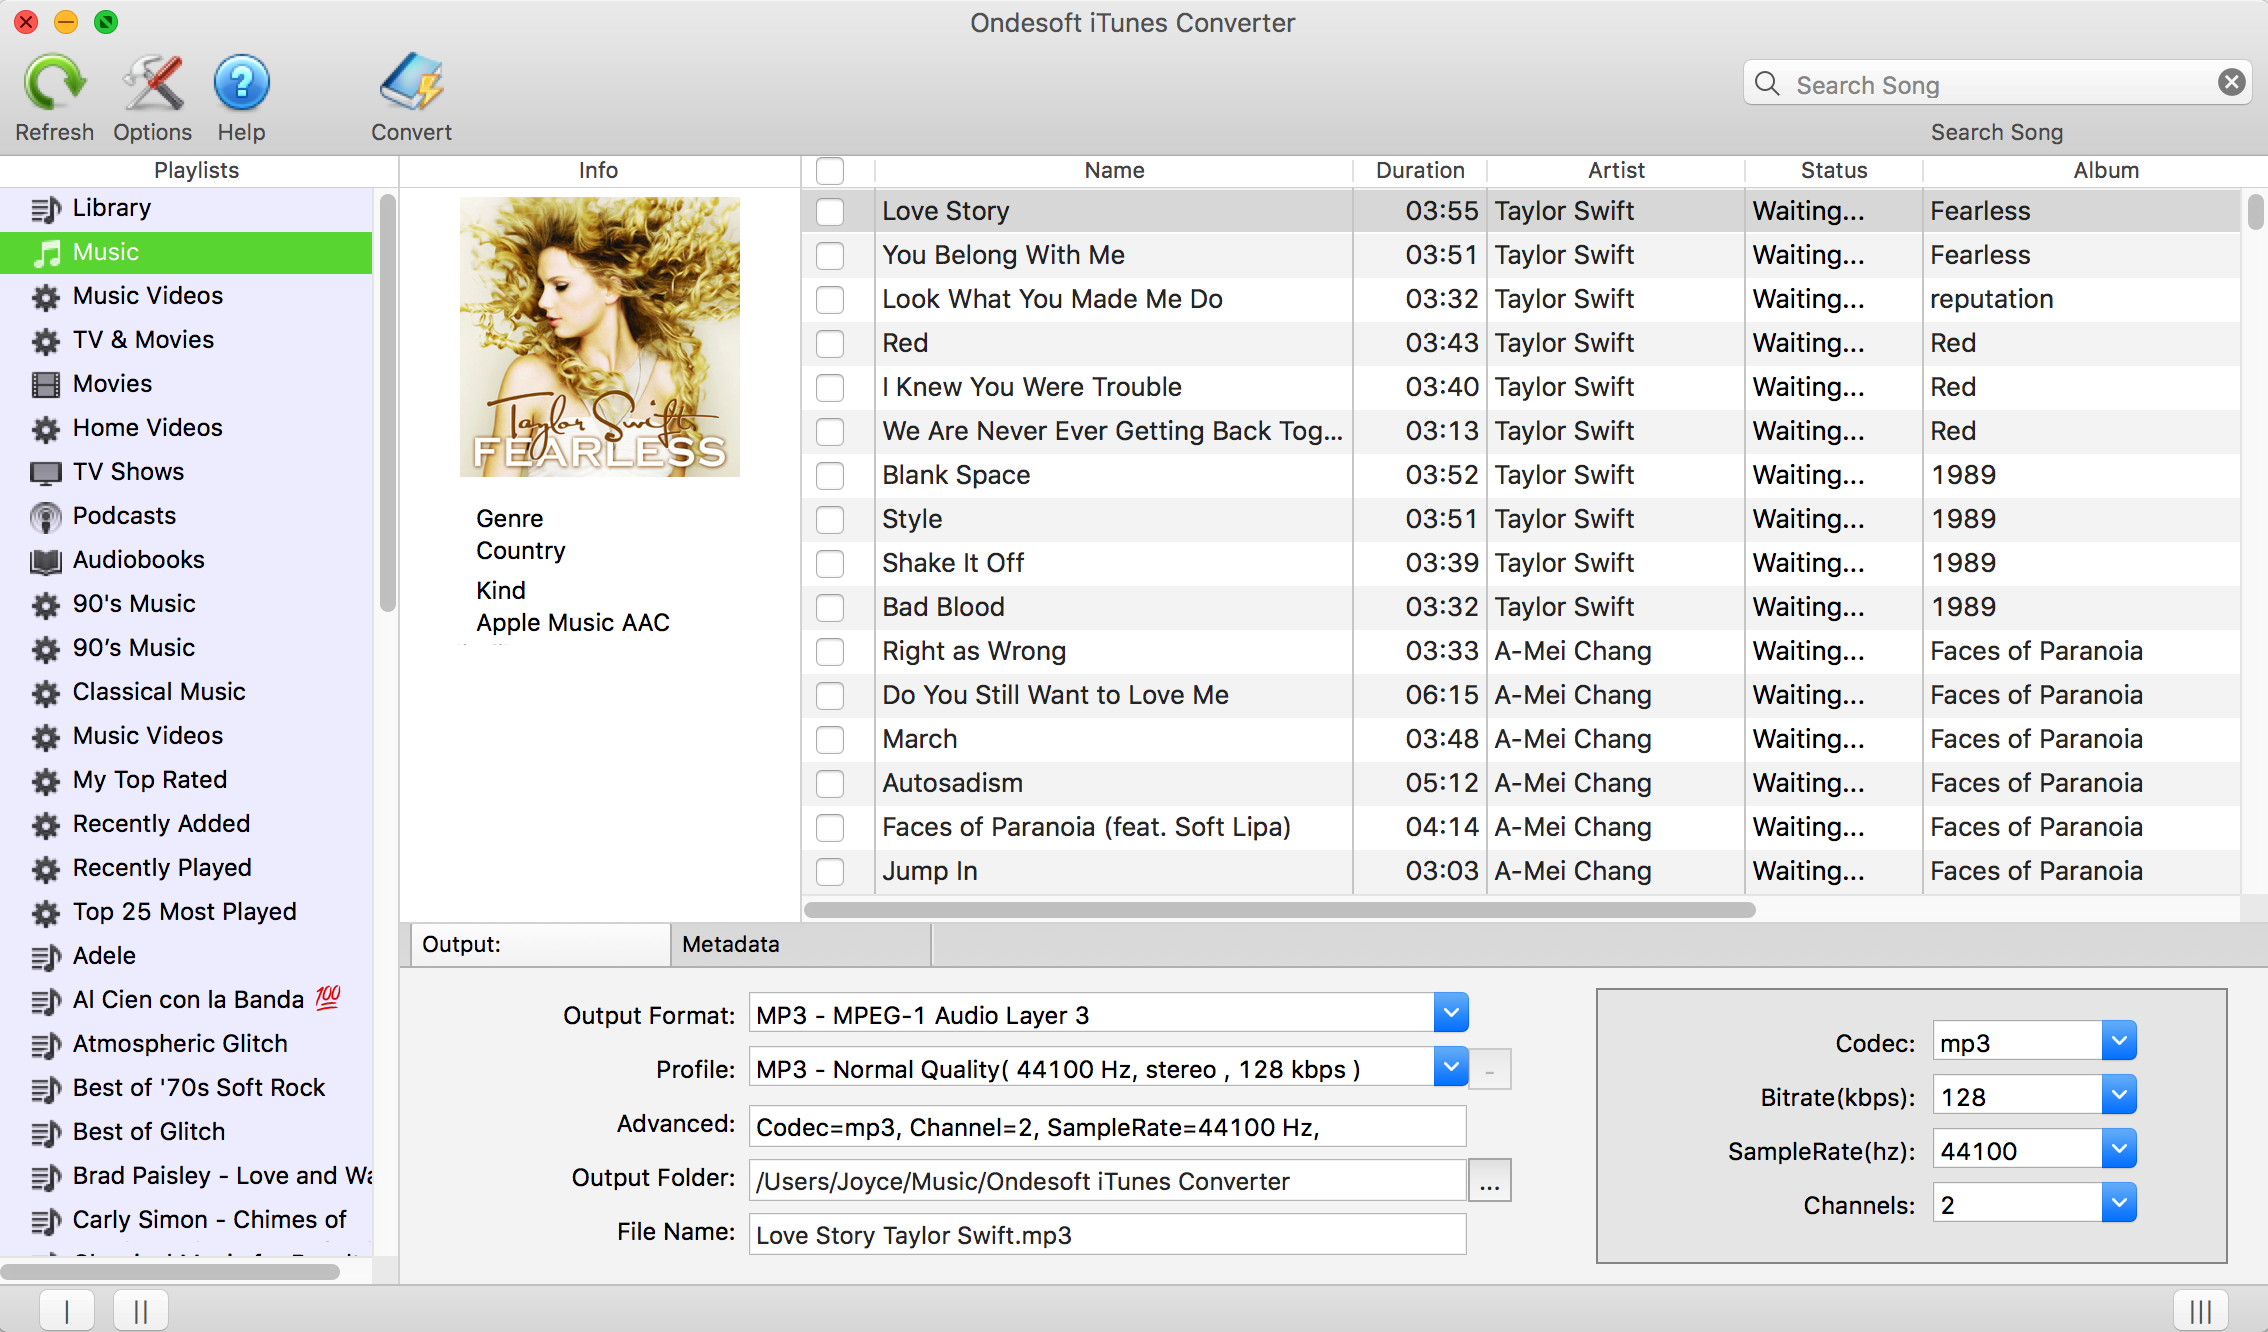Click the Podcasts sidebar icon
Image resolution: width=2268 pixels, height=1332 pixels.
tap(44, 514)
